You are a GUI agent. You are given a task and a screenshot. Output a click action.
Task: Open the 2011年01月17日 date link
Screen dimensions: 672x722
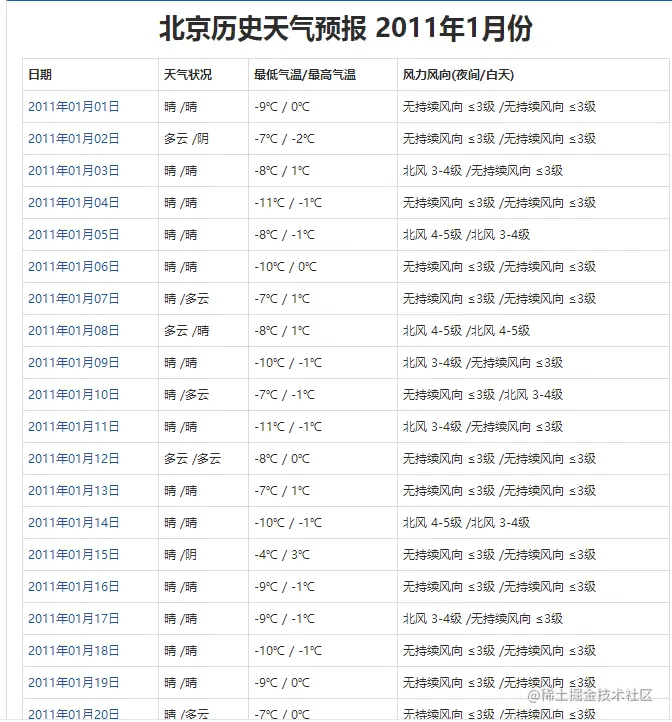coord(74,619)
